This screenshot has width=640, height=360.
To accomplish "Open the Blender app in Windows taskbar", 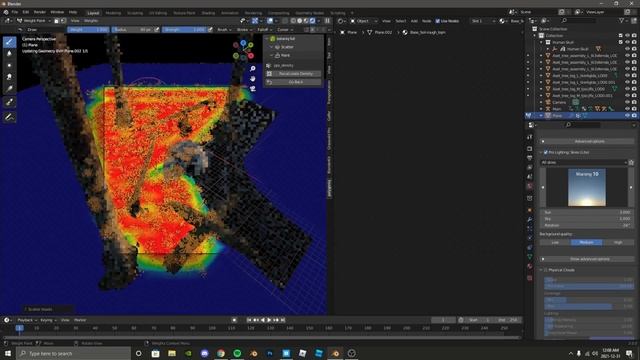I will pos(335,353).
